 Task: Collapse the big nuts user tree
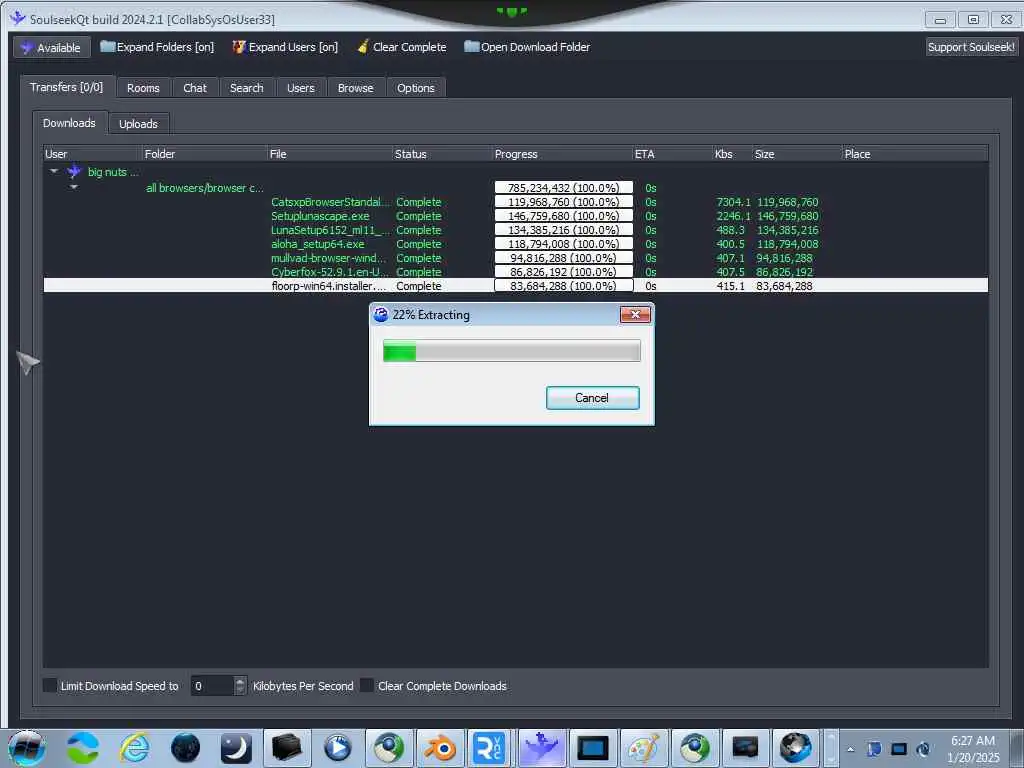(x=54, y=171)
